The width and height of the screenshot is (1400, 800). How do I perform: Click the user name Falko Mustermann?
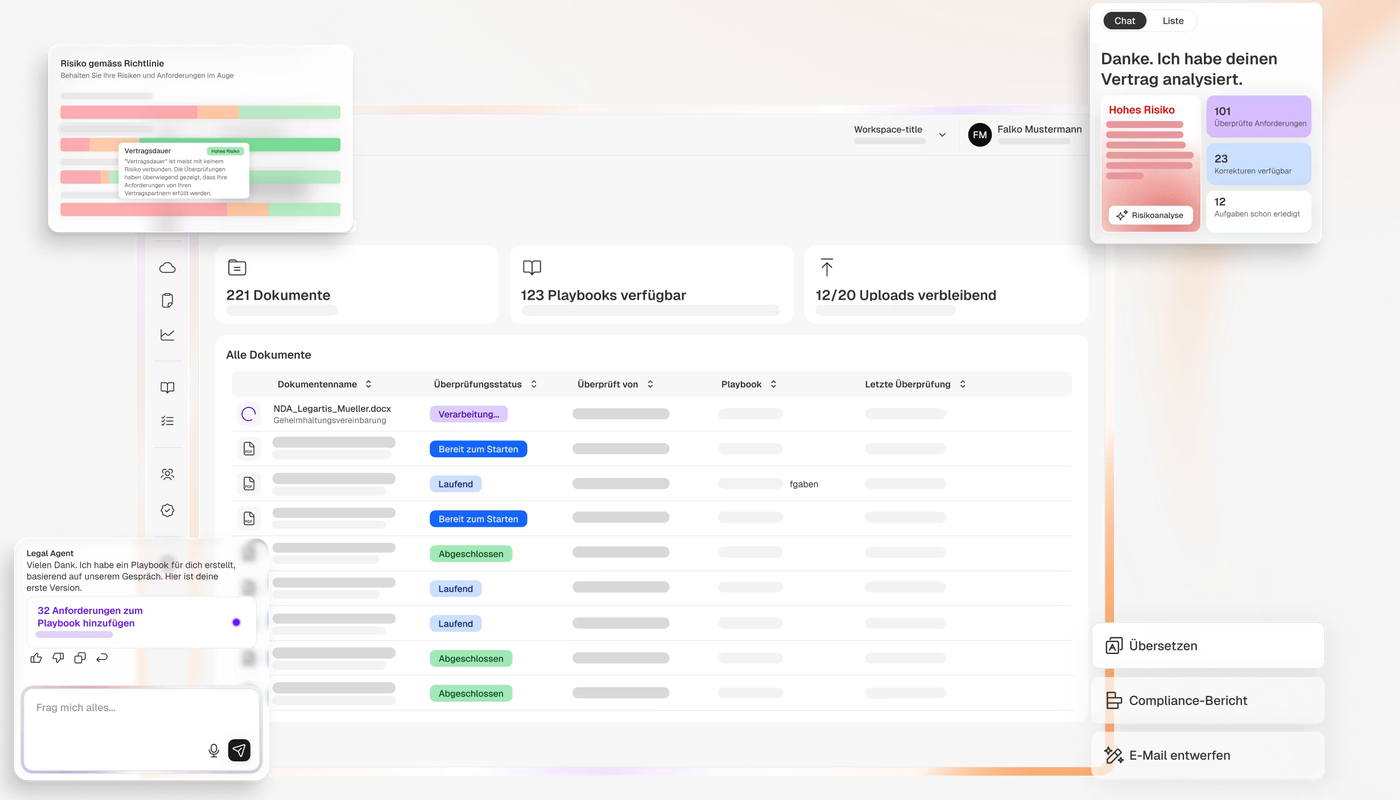(x=1040, y=129)
